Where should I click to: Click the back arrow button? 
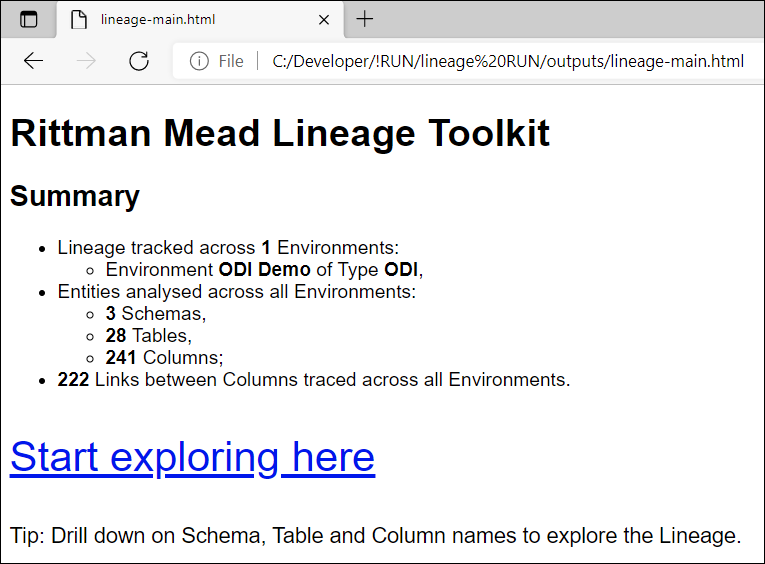pyautogui.click(x=34, y=61)
